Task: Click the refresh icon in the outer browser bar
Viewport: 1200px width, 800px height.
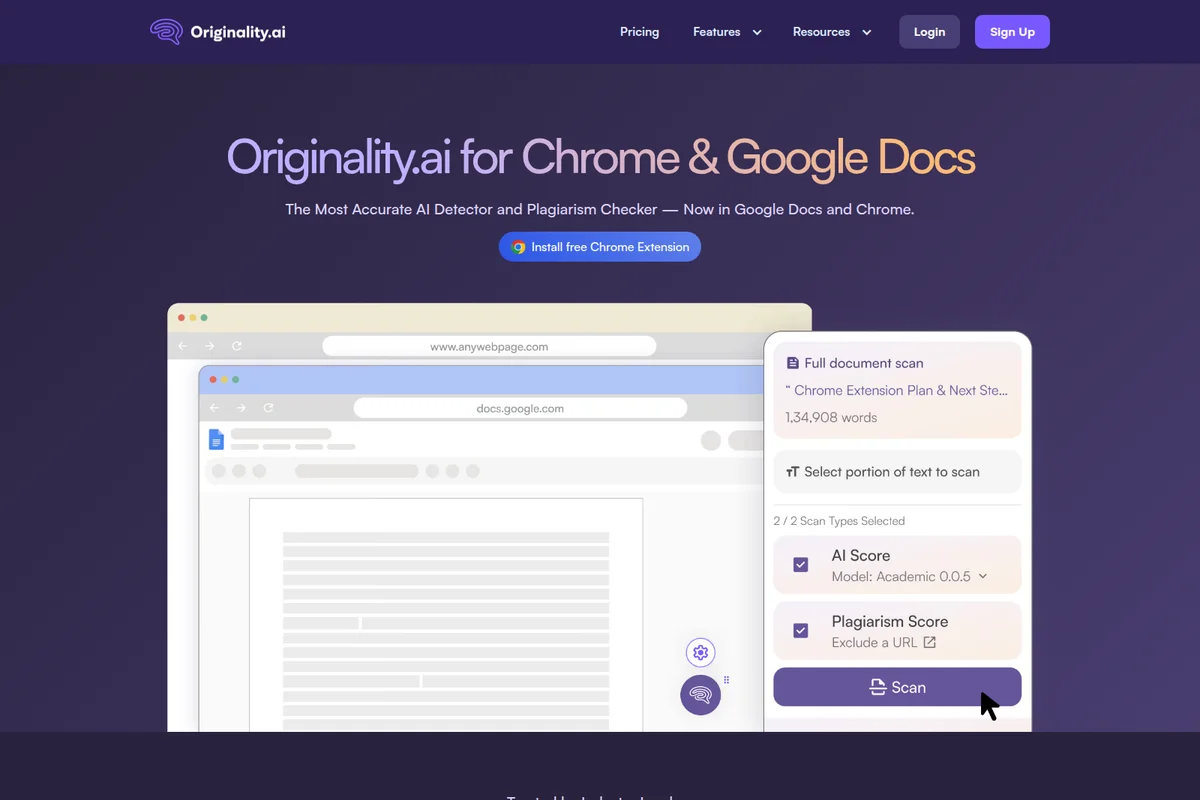Action: 237,345
